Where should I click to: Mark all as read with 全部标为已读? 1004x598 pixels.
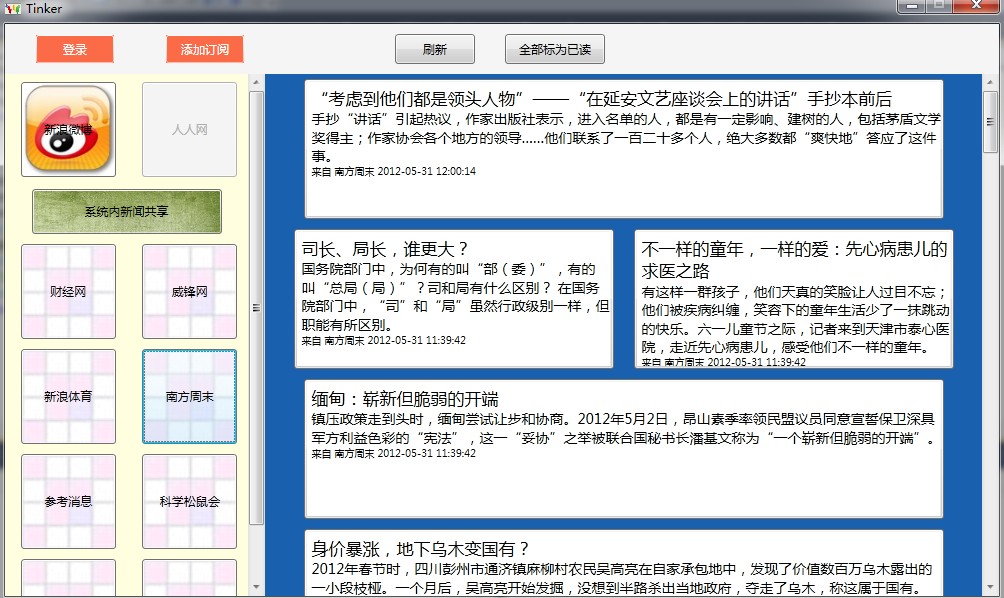[555, 49]
